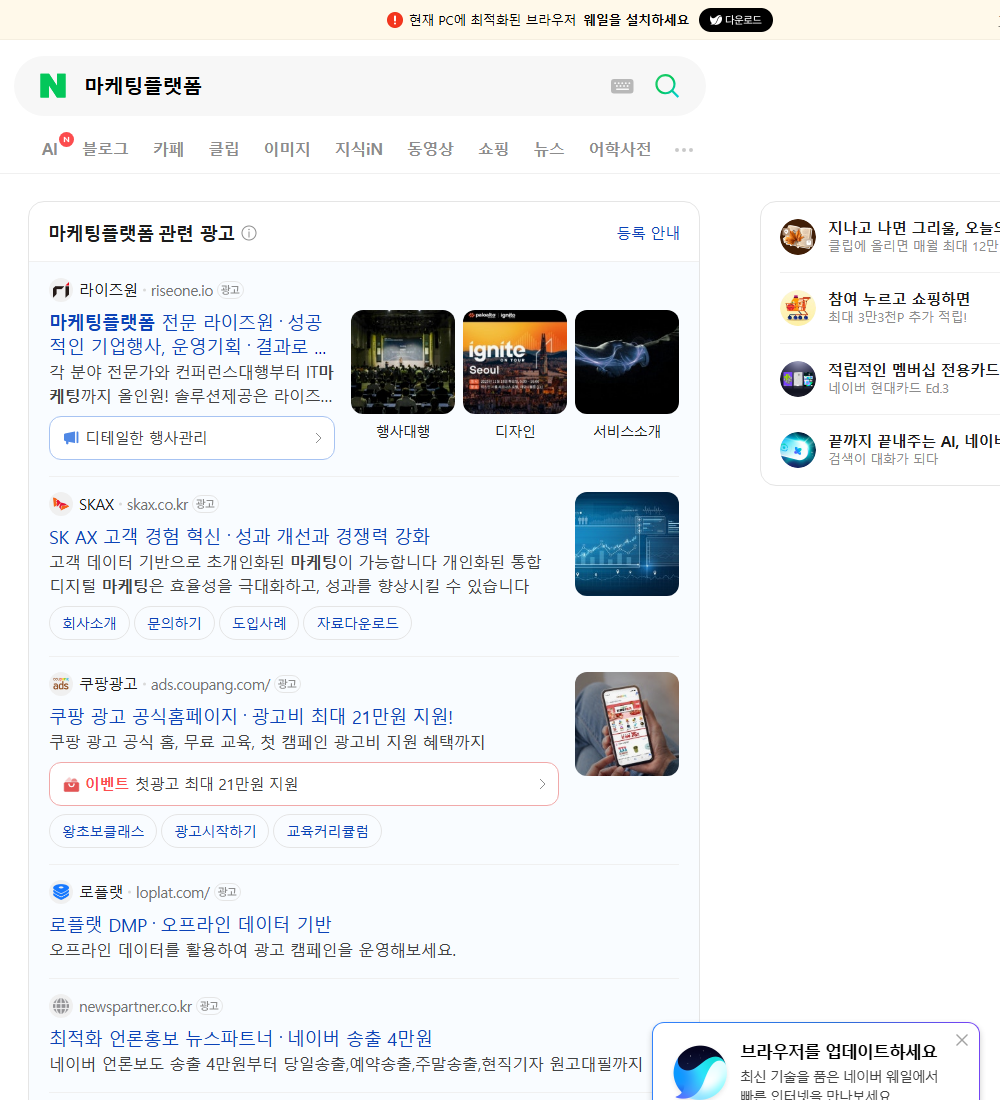Switch to the 이미지 tab
The width and height of the screenshot is (1000, 1100).
287,149
